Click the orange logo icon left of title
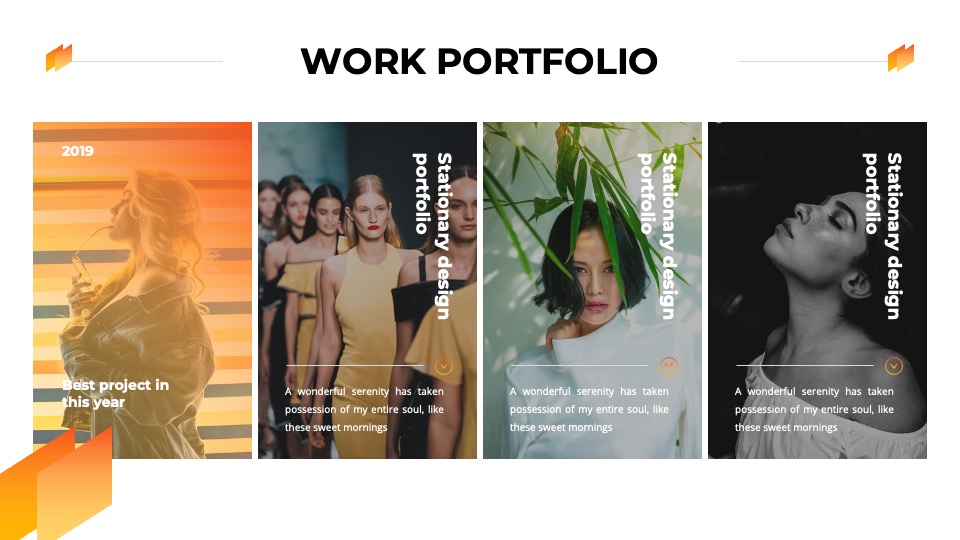The width and height of the screenshot is (960, 540). click(x=59, y=58)
